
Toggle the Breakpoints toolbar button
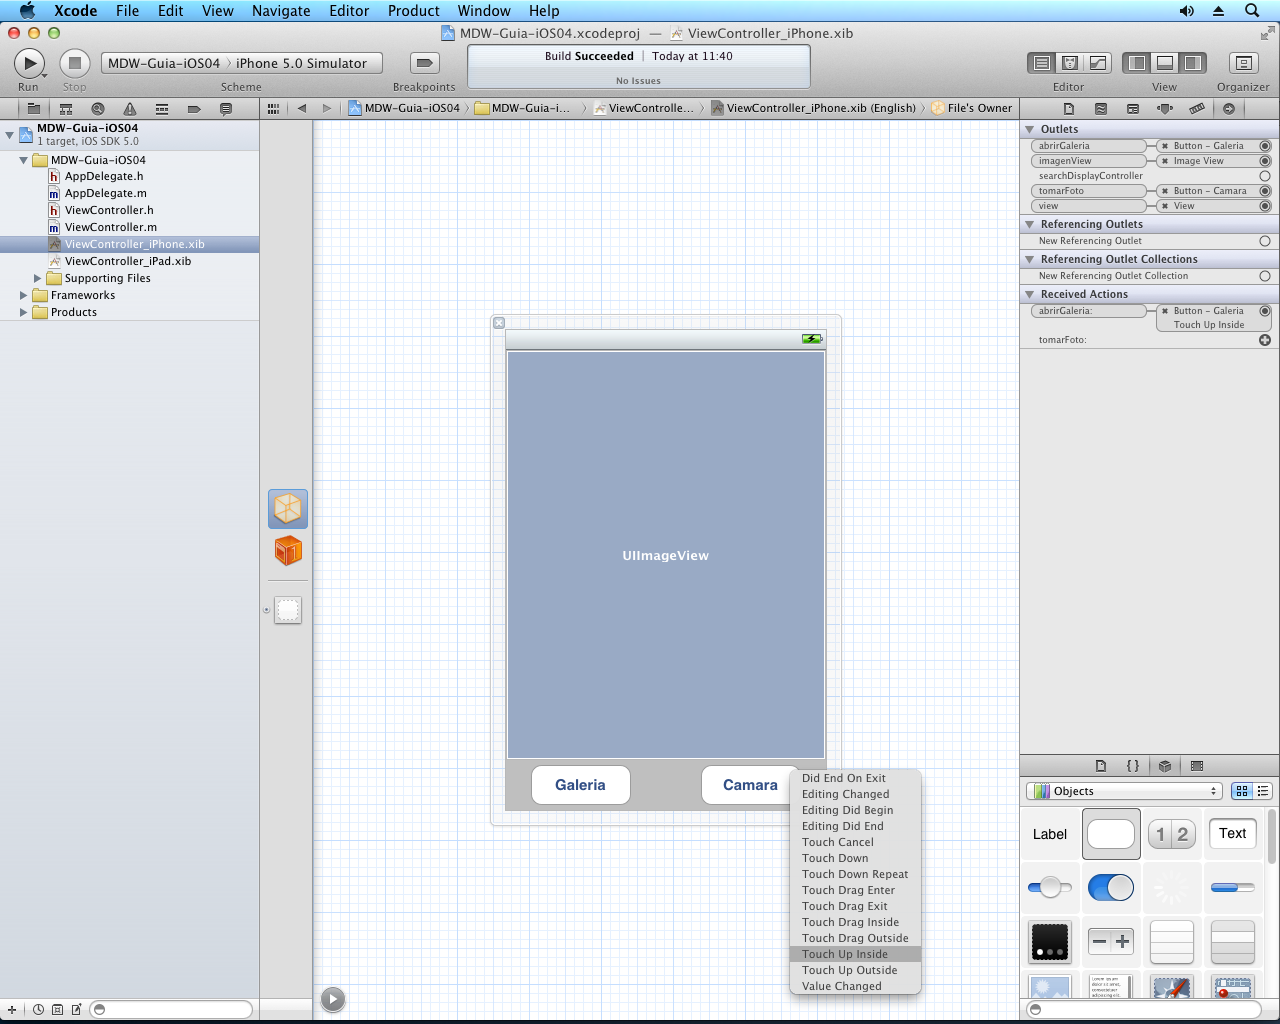pos(425,63)
